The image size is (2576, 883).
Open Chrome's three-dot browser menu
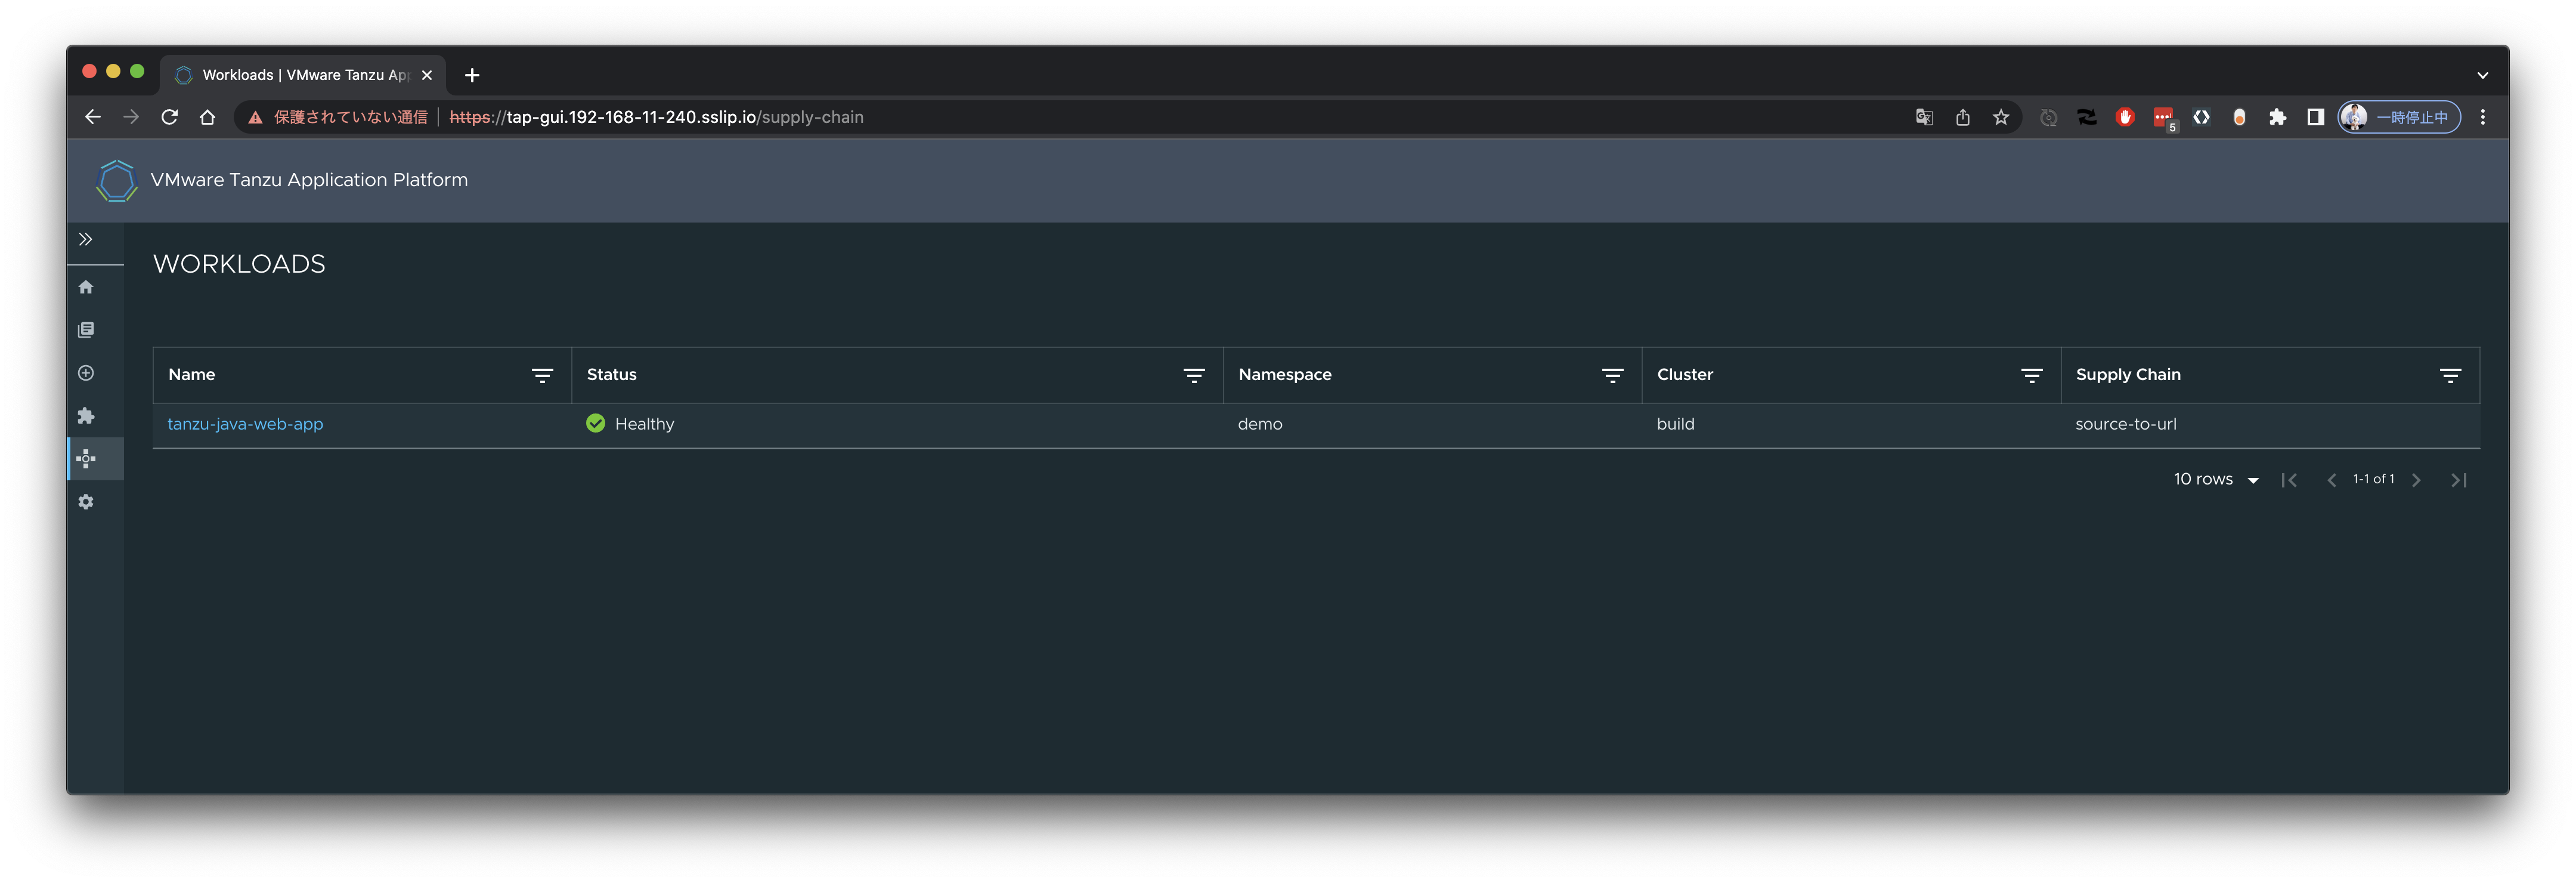coord(2483,117)
